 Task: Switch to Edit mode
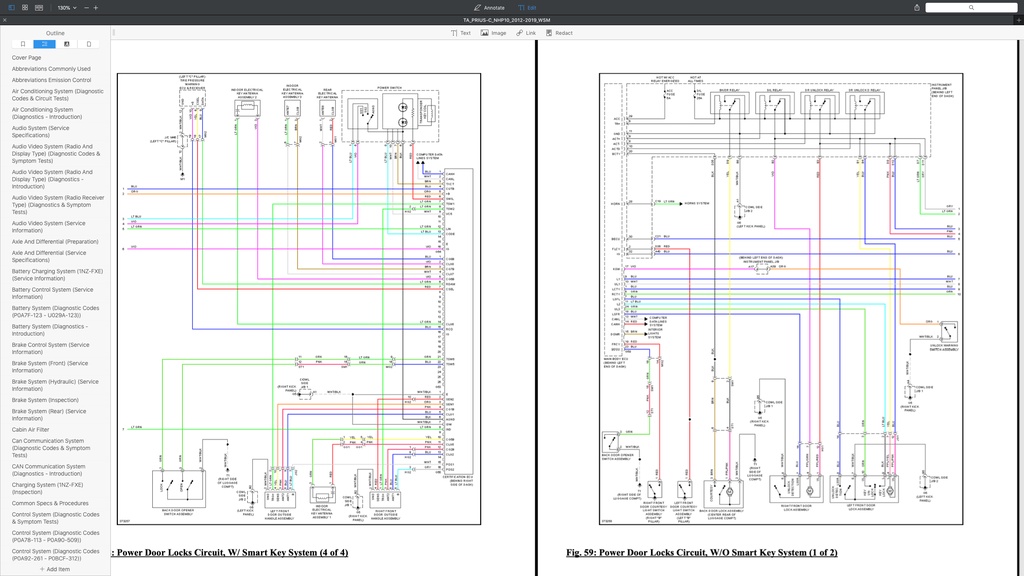[527, 8]
